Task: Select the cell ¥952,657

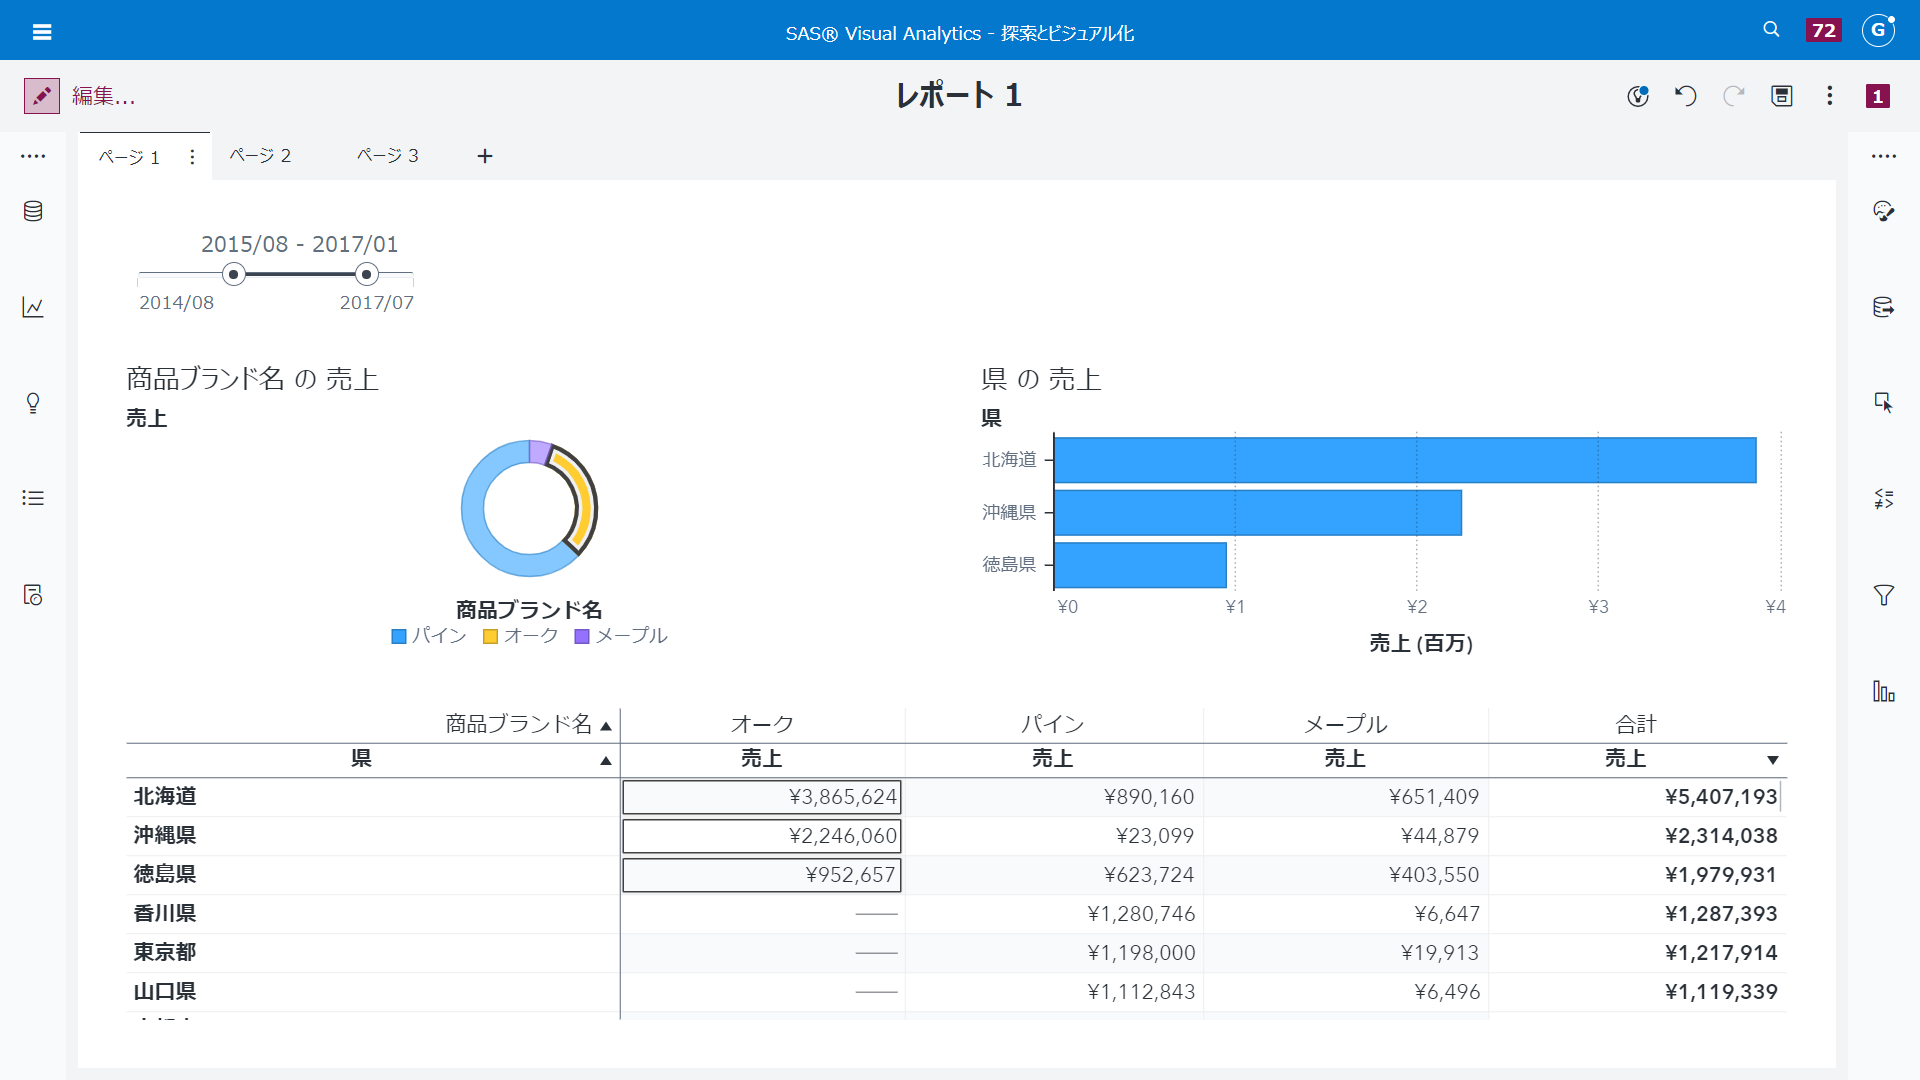Action: (762, 875)
